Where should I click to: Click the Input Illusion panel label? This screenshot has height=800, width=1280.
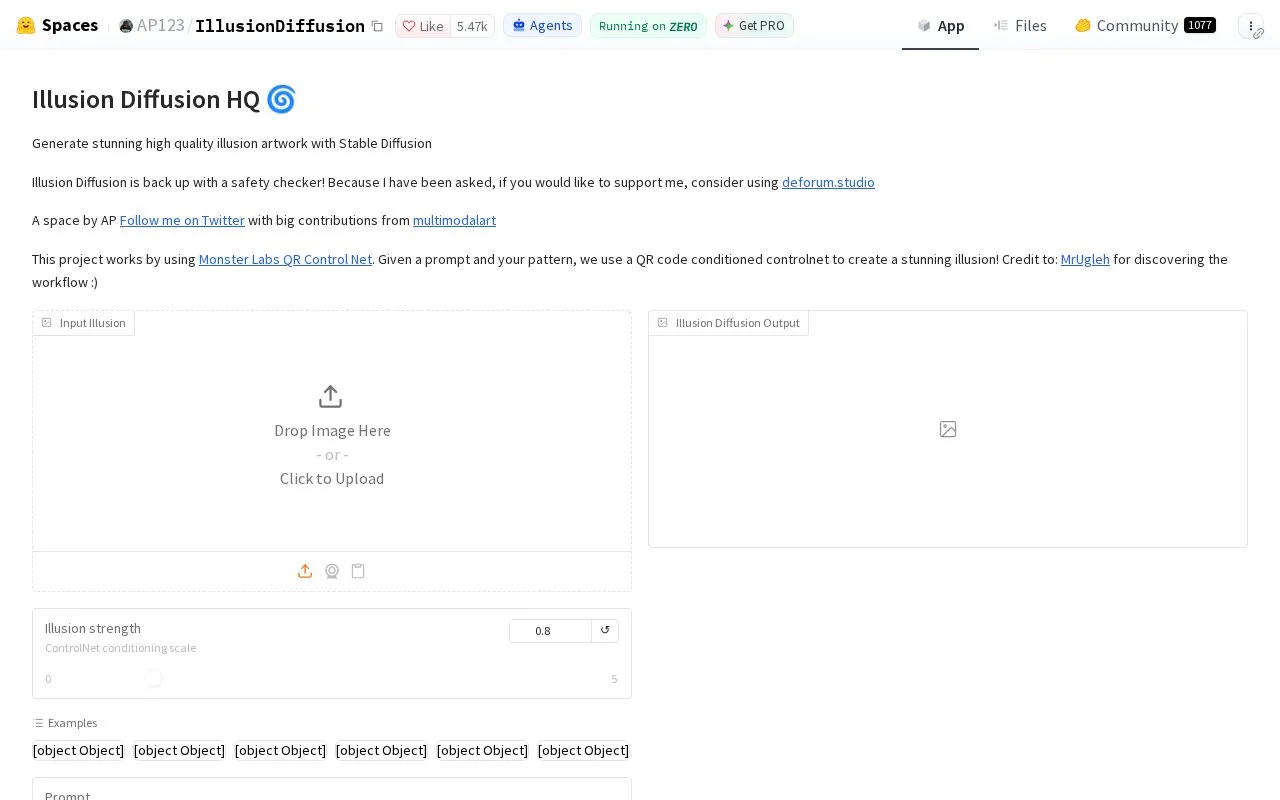click(x=84, y=323)
